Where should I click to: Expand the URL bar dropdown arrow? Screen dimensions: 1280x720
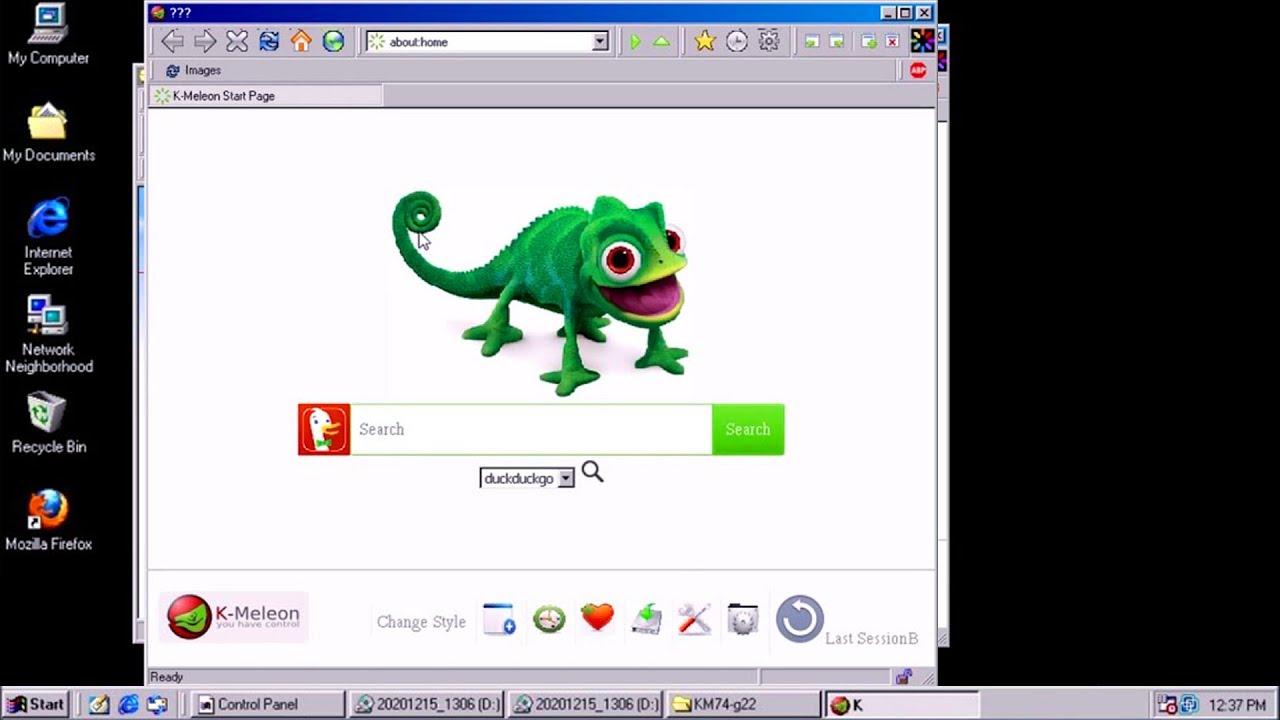click(600, 42)
